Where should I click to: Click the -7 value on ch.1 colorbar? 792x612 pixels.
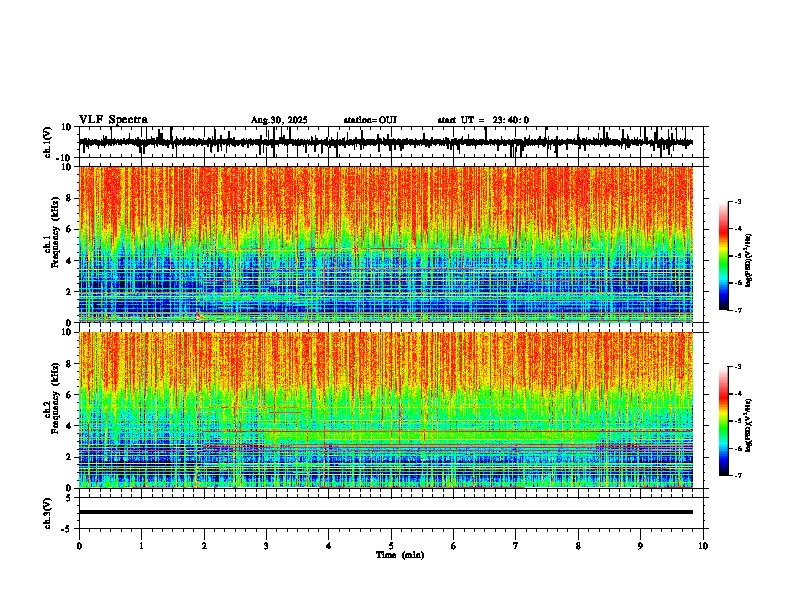737,310
